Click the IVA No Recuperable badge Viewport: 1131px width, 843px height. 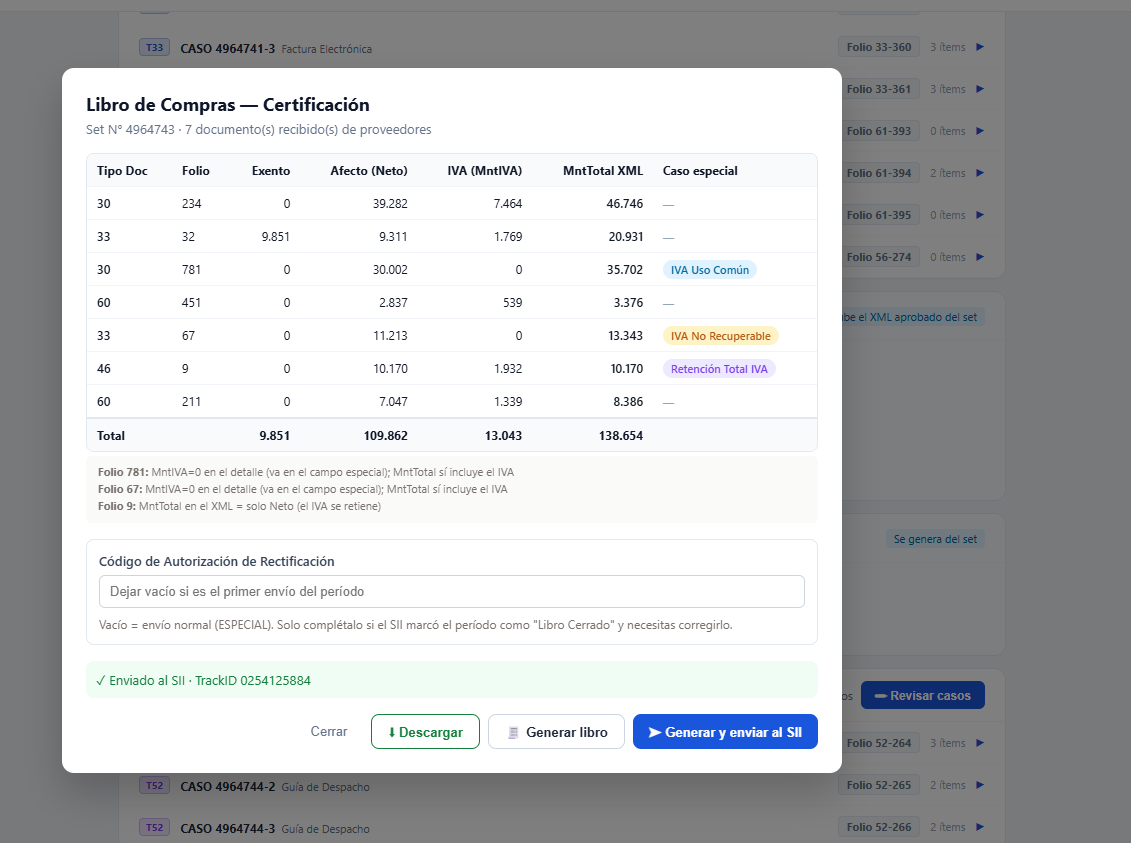[721, 336]
